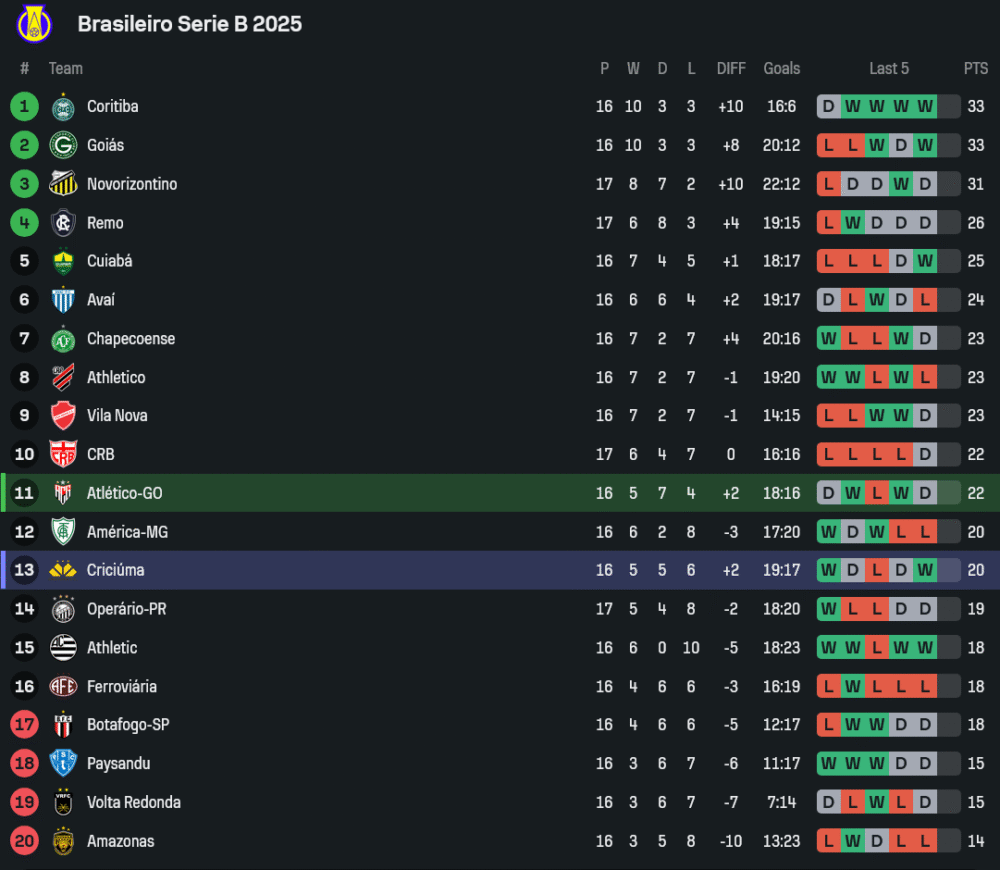Click the Paysandu team badge
The height and width of the screenshot is (870, 1000).
coord(63,764)
